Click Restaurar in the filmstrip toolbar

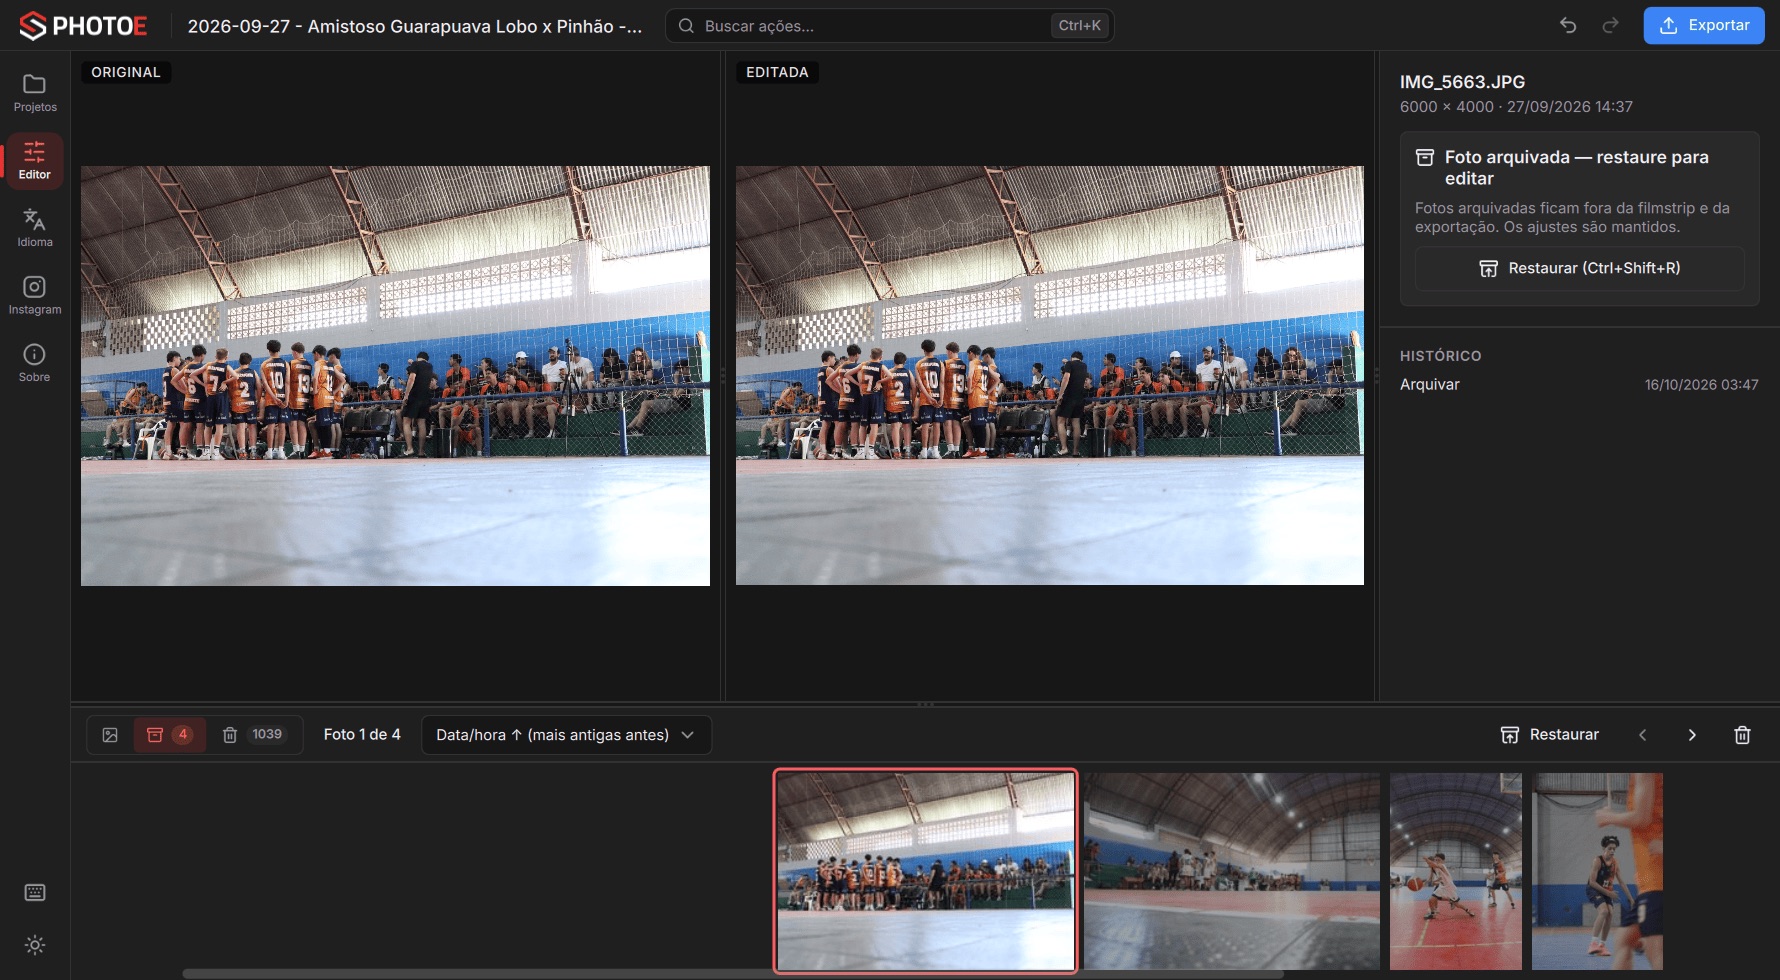click(x=1550, y=735)
